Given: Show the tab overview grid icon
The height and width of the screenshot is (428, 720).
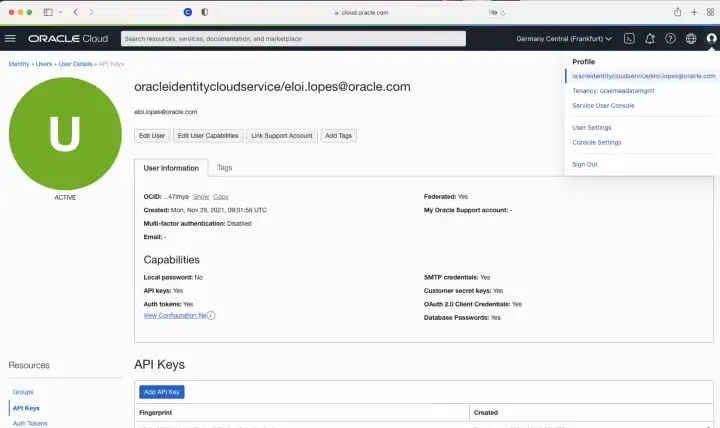Looking at the screenshot, I should coord(710,12).
